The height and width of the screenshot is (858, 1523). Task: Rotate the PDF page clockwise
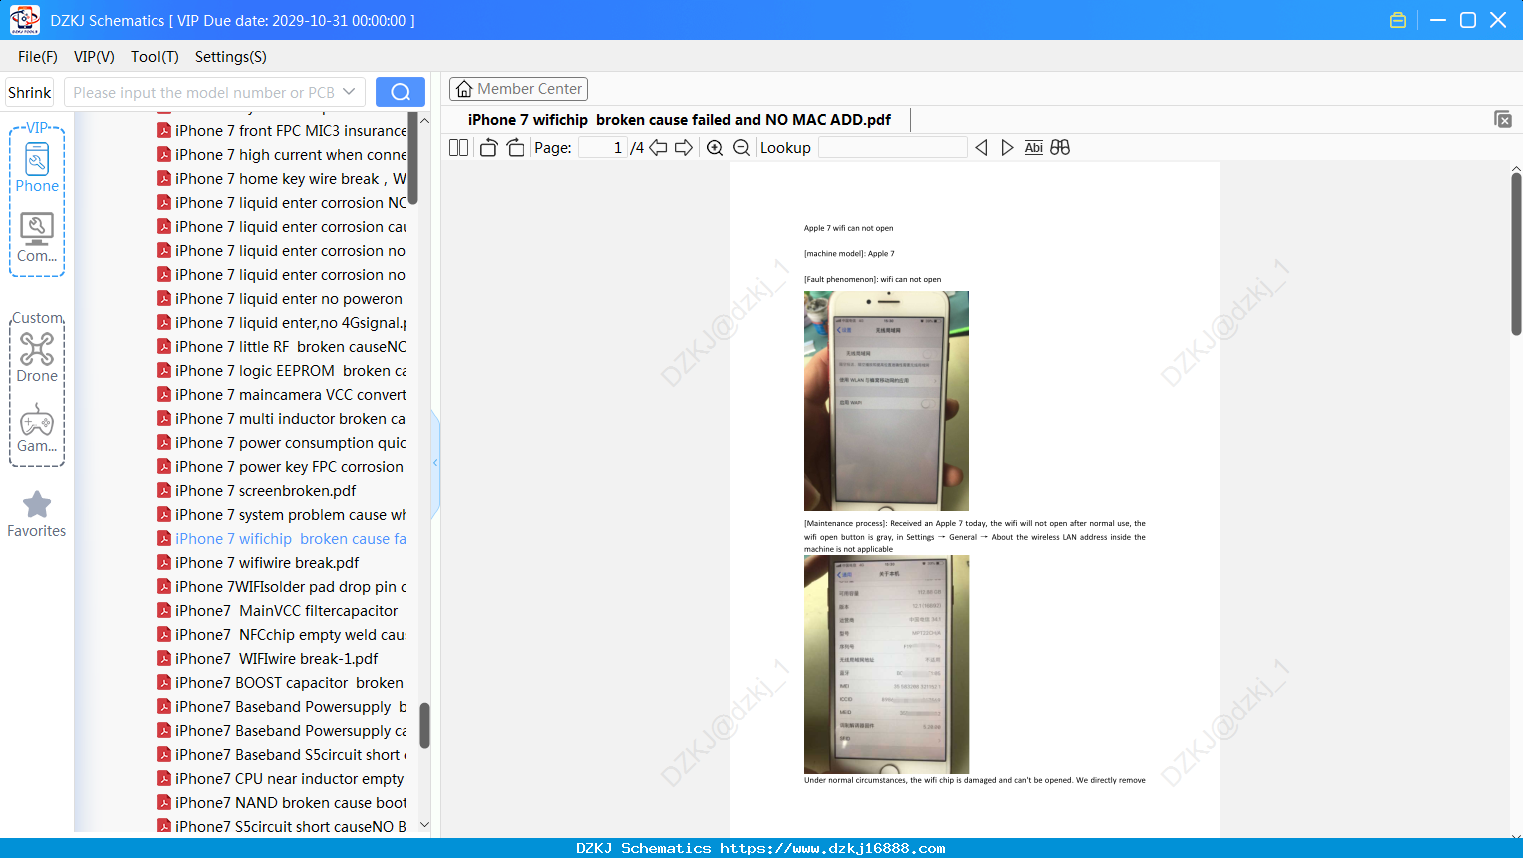coord(515,148)
